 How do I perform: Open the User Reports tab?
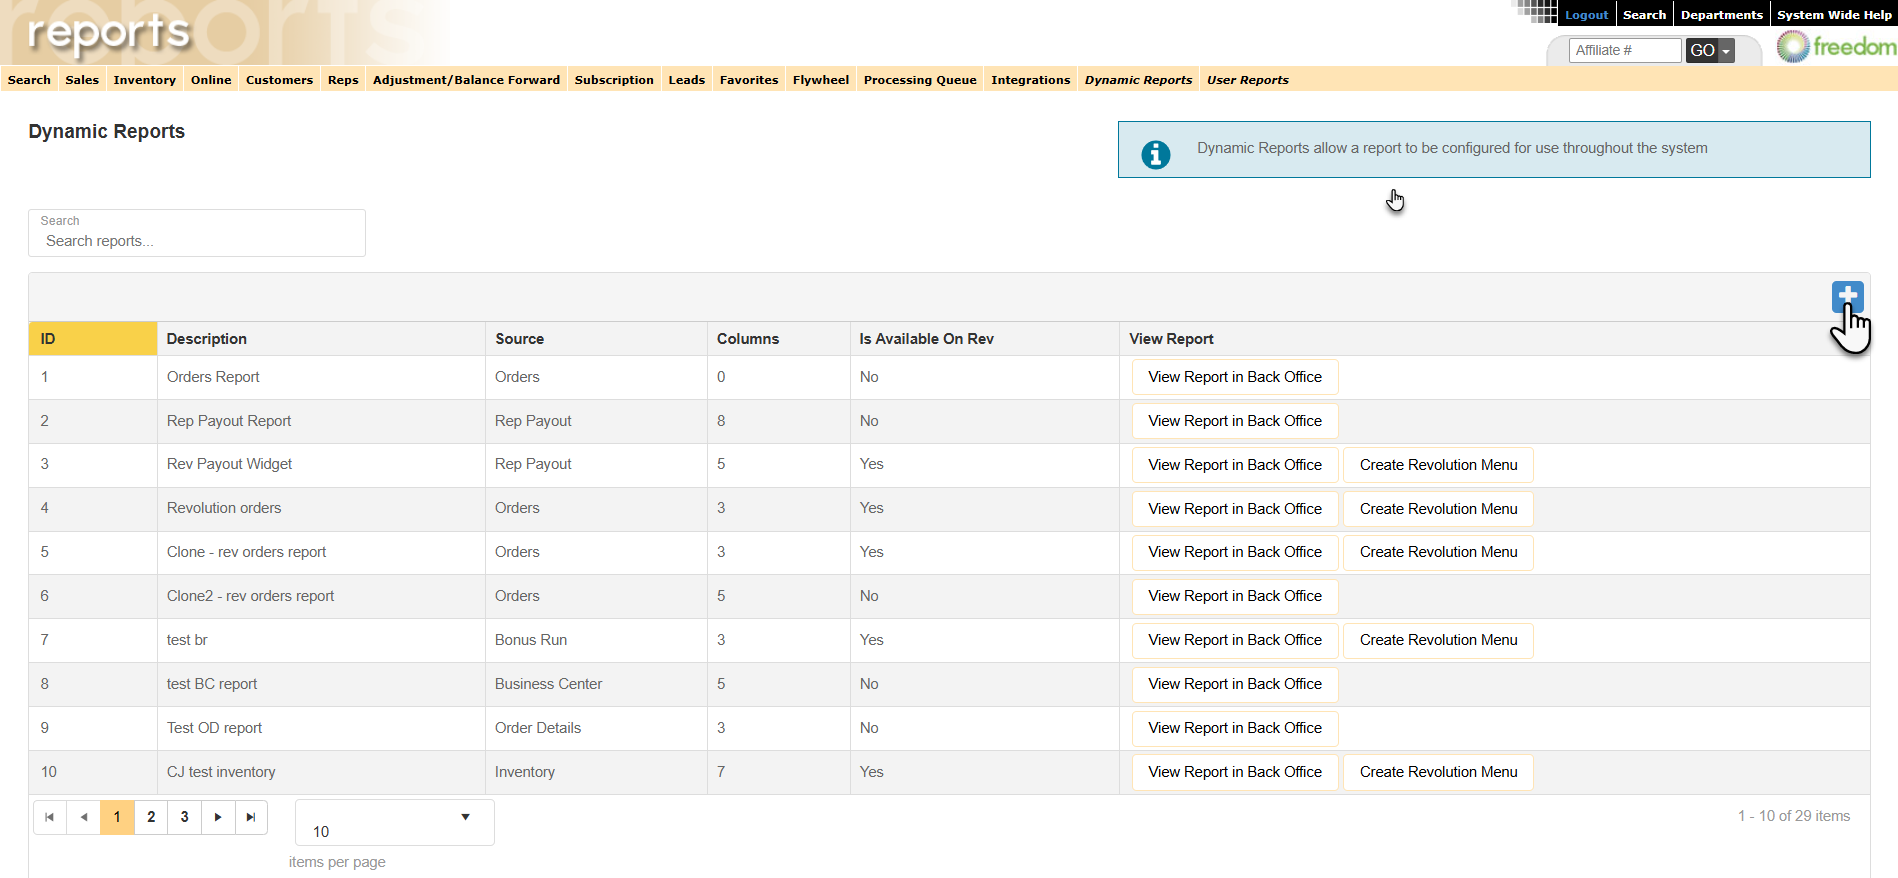click(1247, 80)
